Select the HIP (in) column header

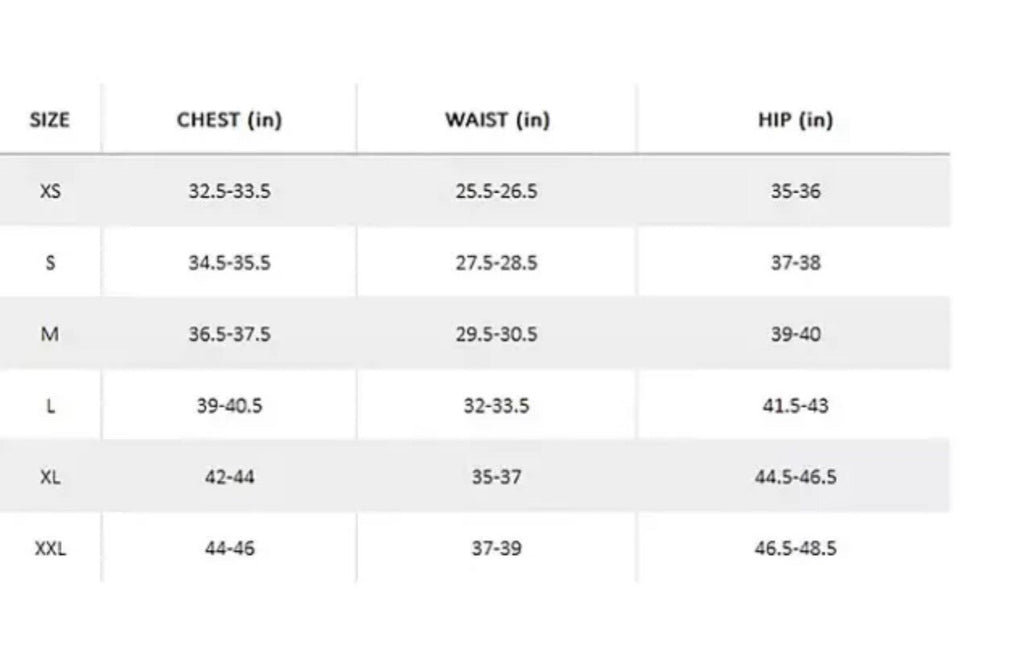(795, 120)
